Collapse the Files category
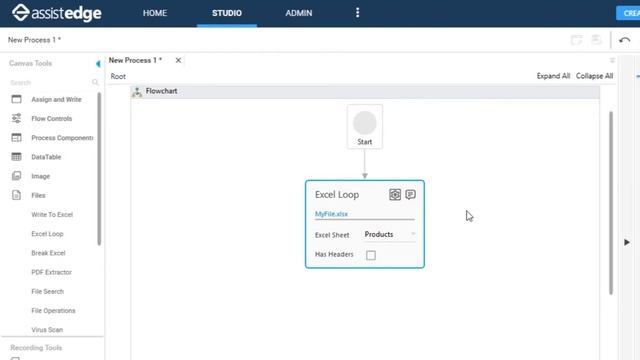This screenshot has height=360, width=640. tap(38, 195)
